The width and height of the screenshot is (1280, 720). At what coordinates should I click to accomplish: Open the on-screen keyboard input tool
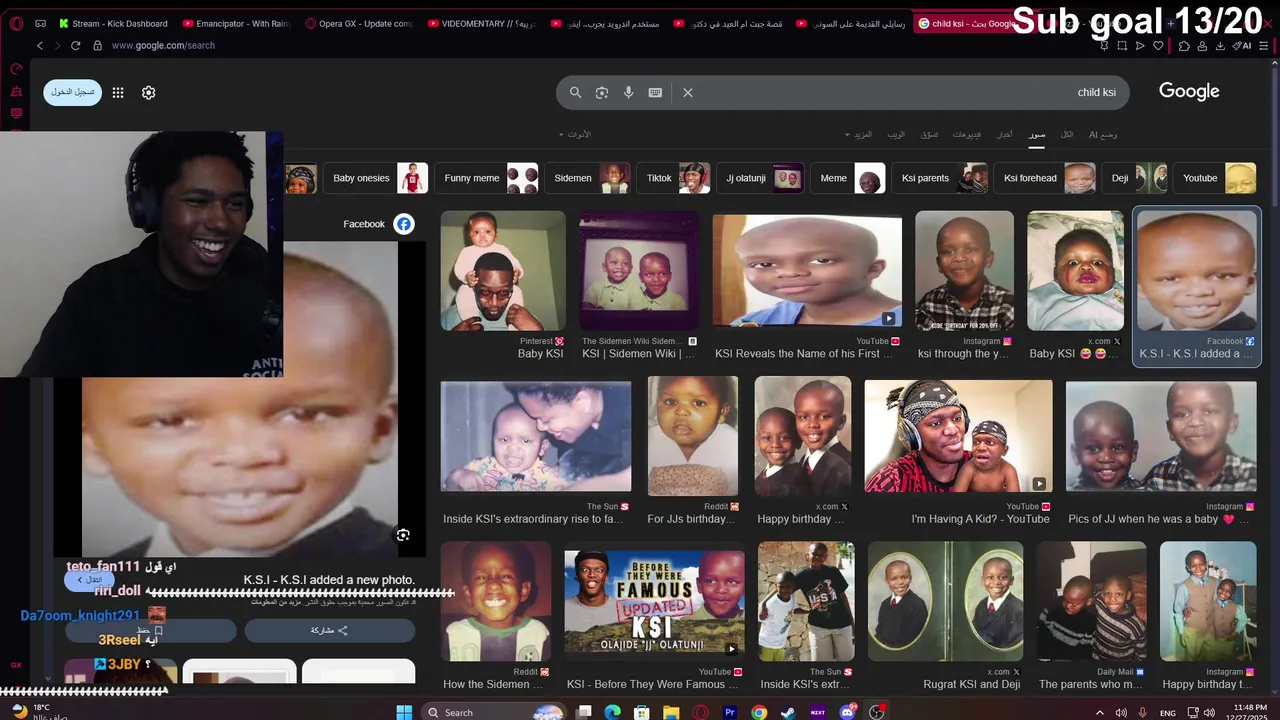[x=655, y=92]
